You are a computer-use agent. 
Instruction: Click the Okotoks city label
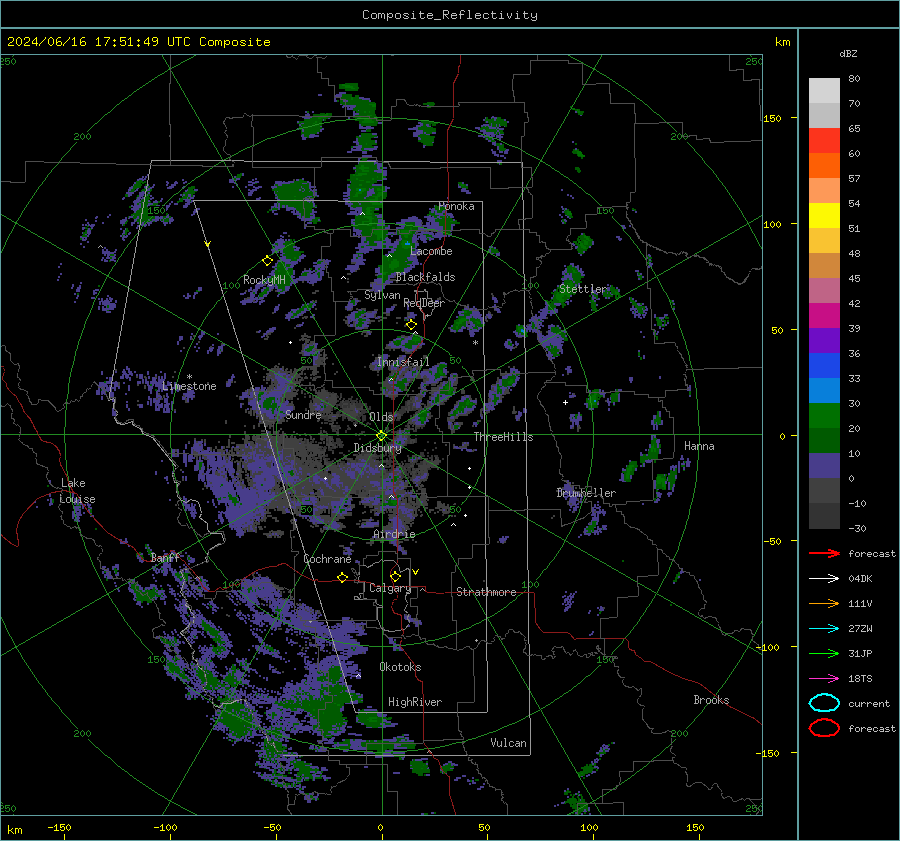(400, 667)
